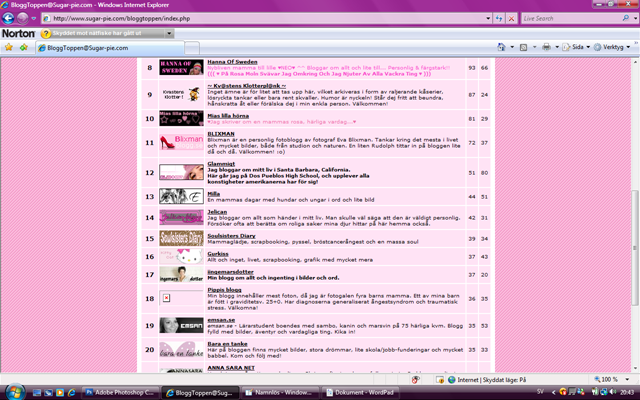The image size is (640, 400).
Task: Expand Norton phishing protection dropdown arrow
Action: pyautogui.click(x=169, y=33)
